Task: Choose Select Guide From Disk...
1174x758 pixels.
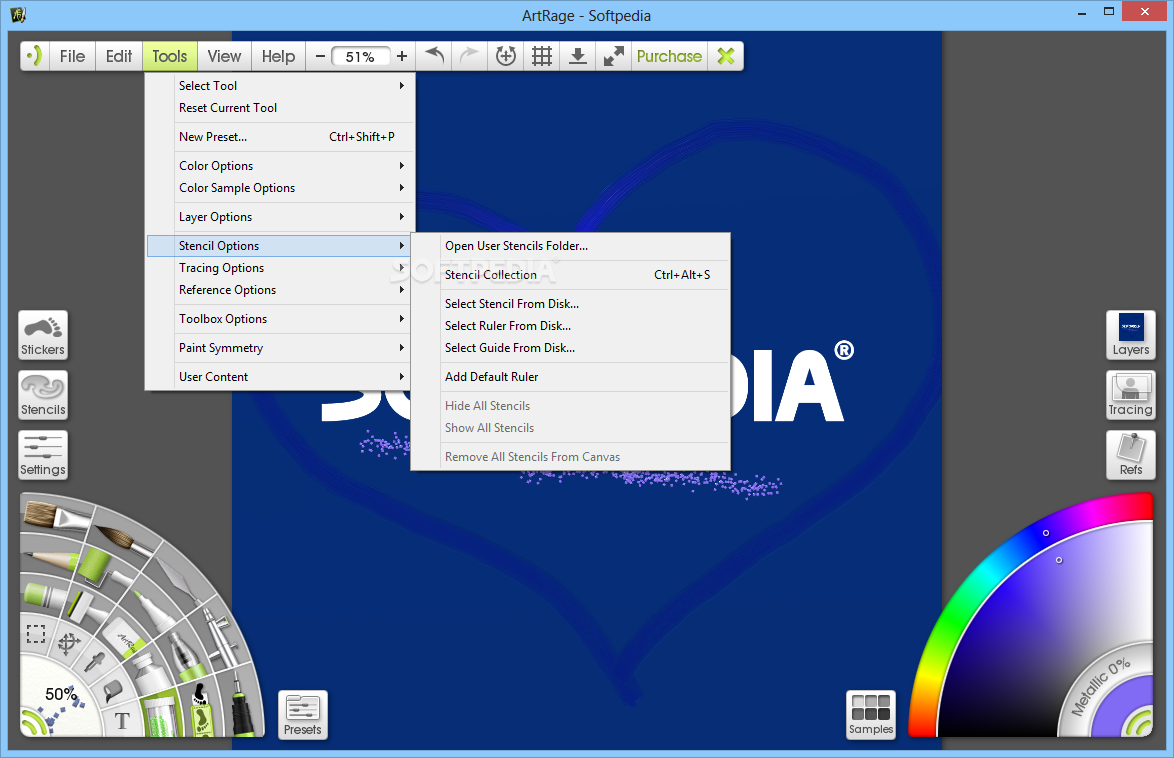Action: tap(571, 348)
